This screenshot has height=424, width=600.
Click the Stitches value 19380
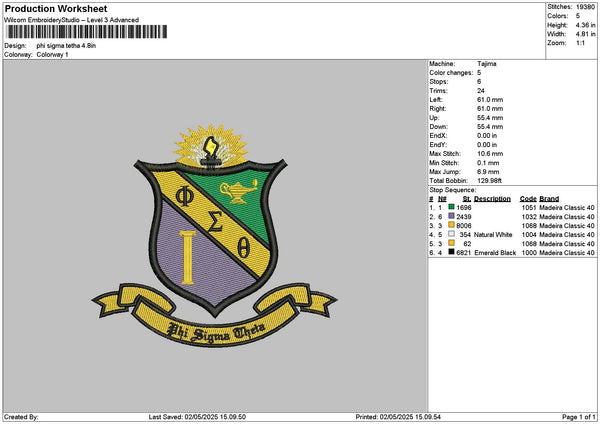click(x=585, y=7)
